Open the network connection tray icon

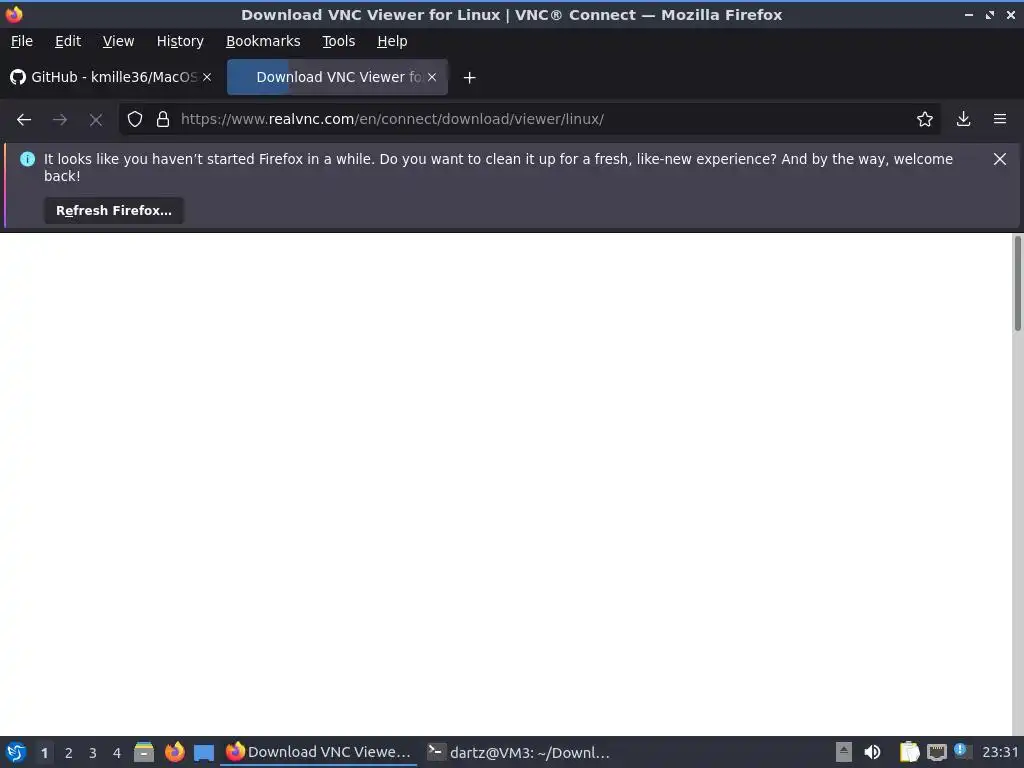pos(937,752)
